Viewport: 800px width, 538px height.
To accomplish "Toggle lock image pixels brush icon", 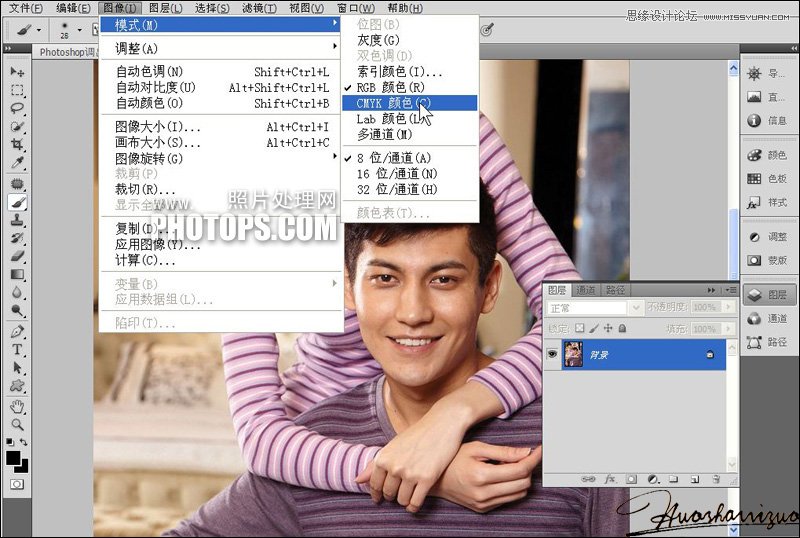I will point(594,328).
